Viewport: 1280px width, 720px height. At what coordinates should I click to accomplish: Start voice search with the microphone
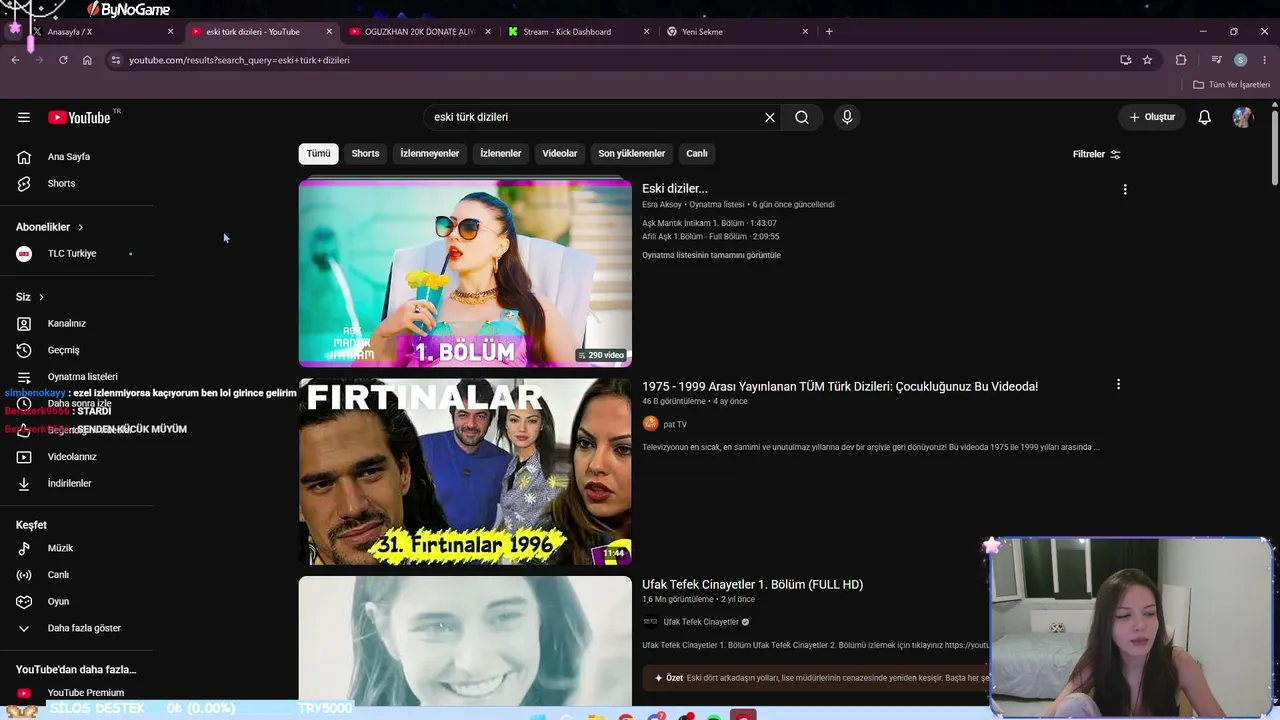(847, 117)
